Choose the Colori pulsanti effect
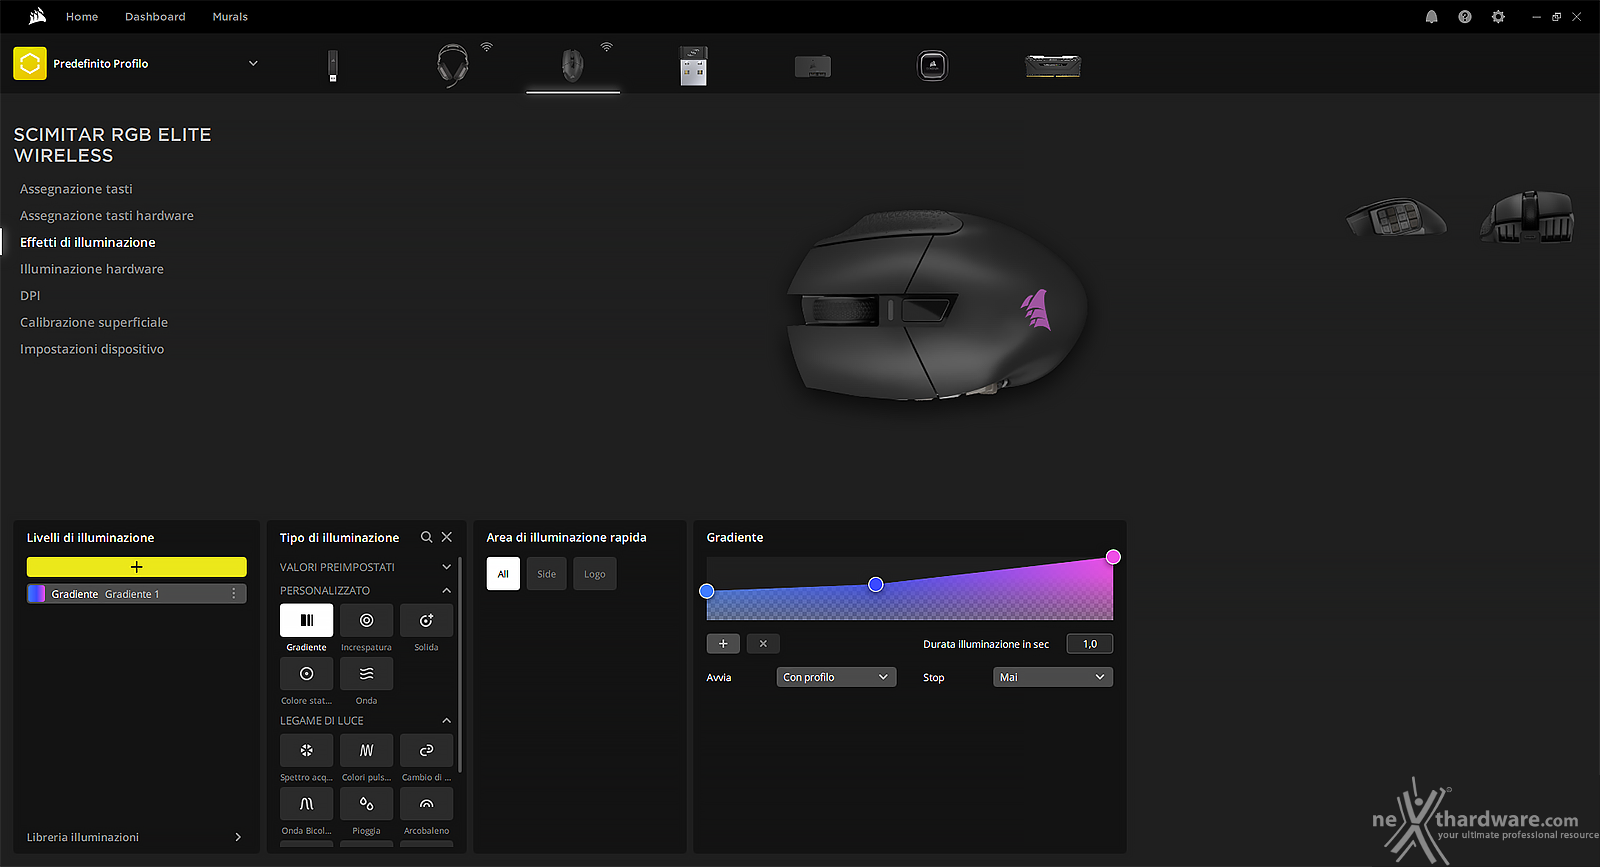Image resolution: width=1600 pixels, height=867 pixels. click(366, 750)
